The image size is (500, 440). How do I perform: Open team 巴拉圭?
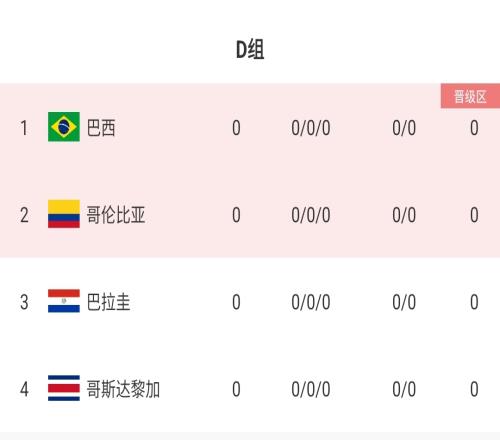[108, 302]
